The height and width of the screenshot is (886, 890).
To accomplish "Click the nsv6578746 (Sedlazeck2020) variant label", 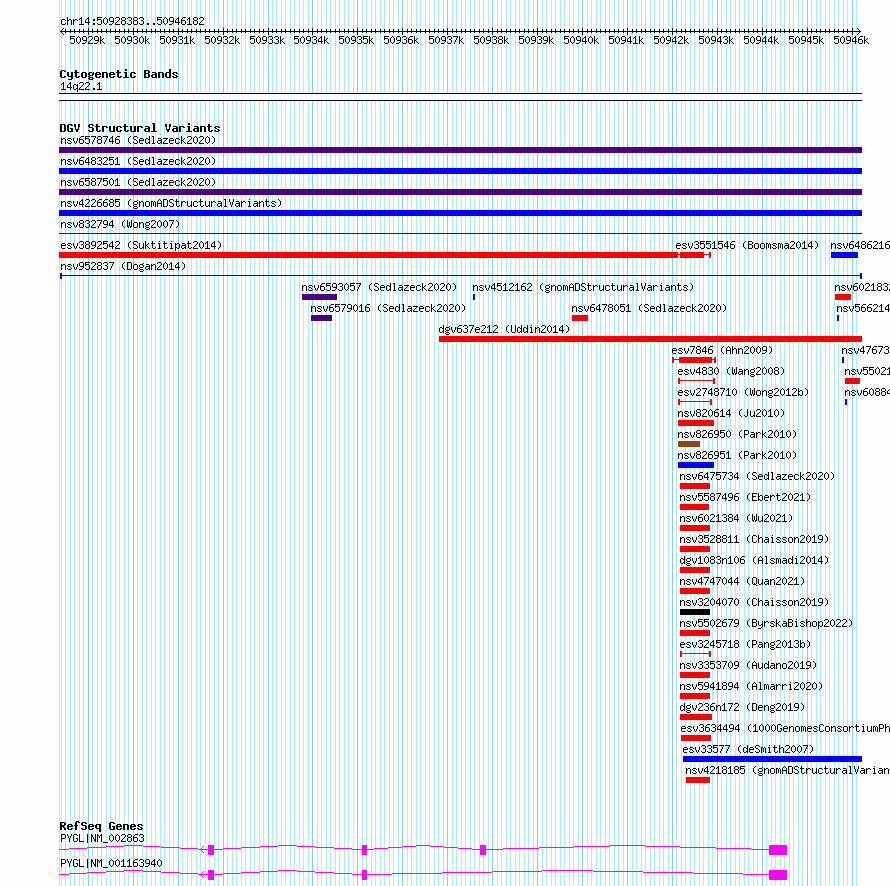I will [x=138, y=140].
